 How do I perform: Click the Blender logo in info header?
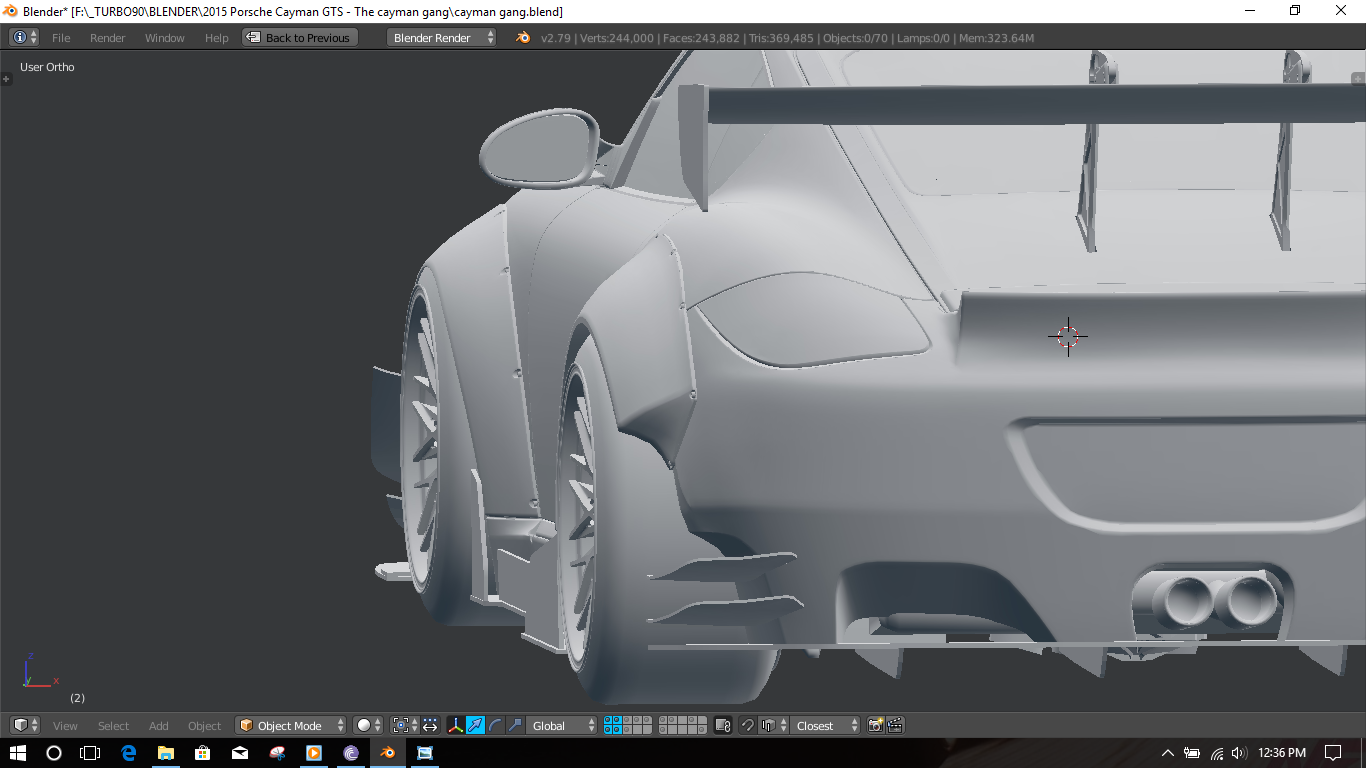523,37
